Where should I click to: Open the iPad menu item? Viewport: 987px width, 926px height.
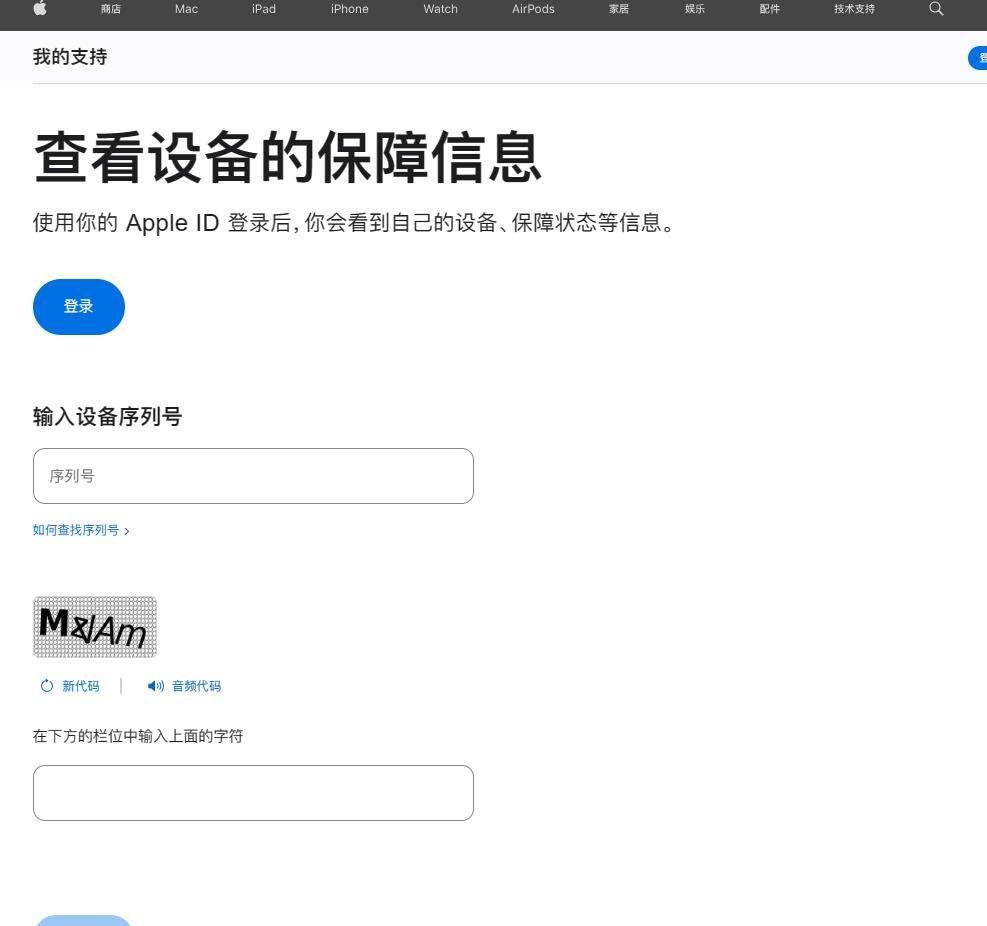[264, 9]
